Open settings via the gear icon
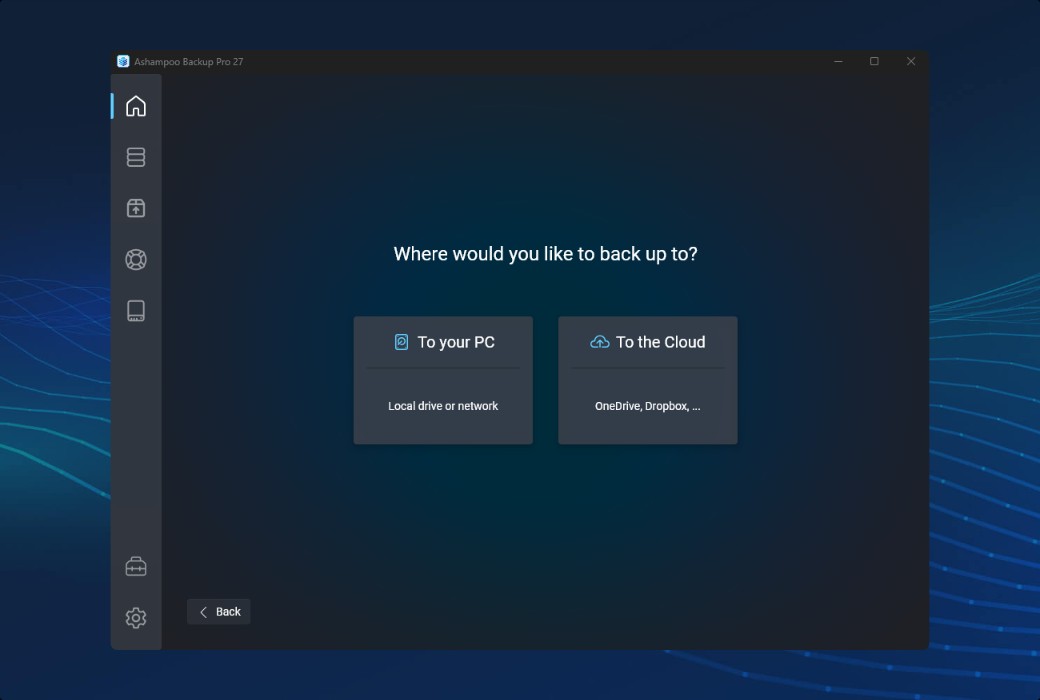 (136, 618)
